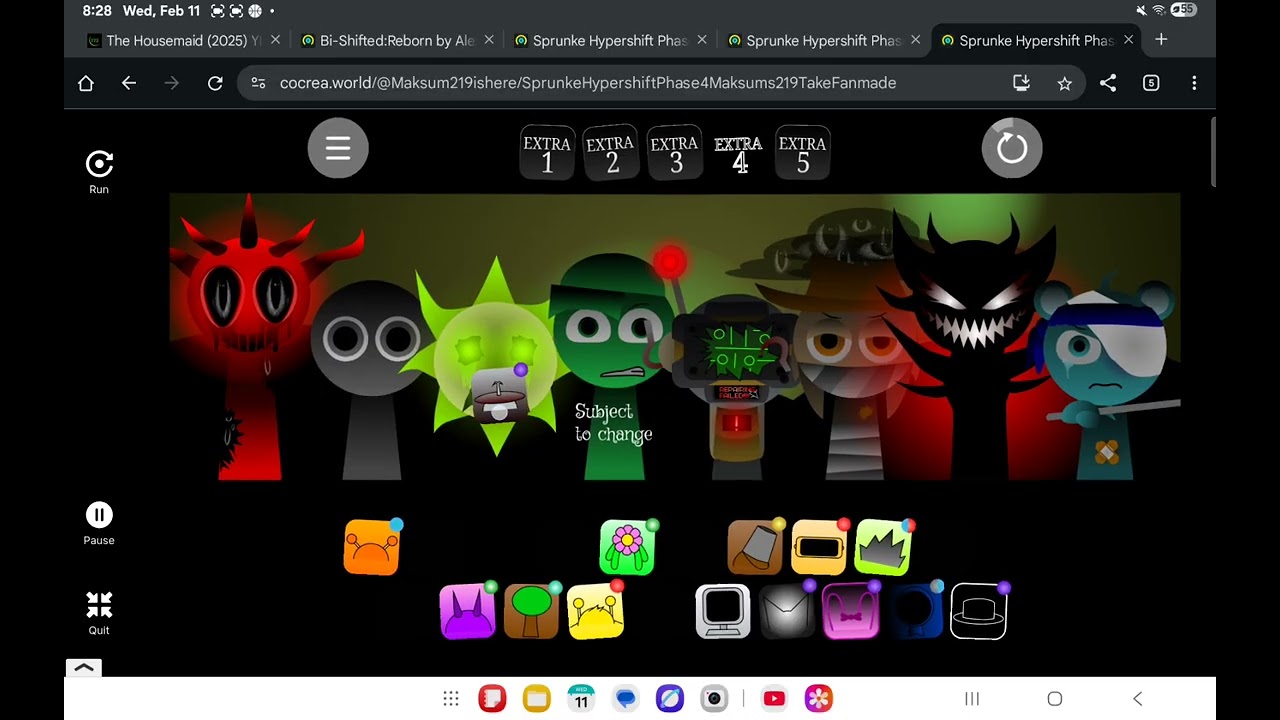Show recent apps with navigation button

click(x=972, y=699)
